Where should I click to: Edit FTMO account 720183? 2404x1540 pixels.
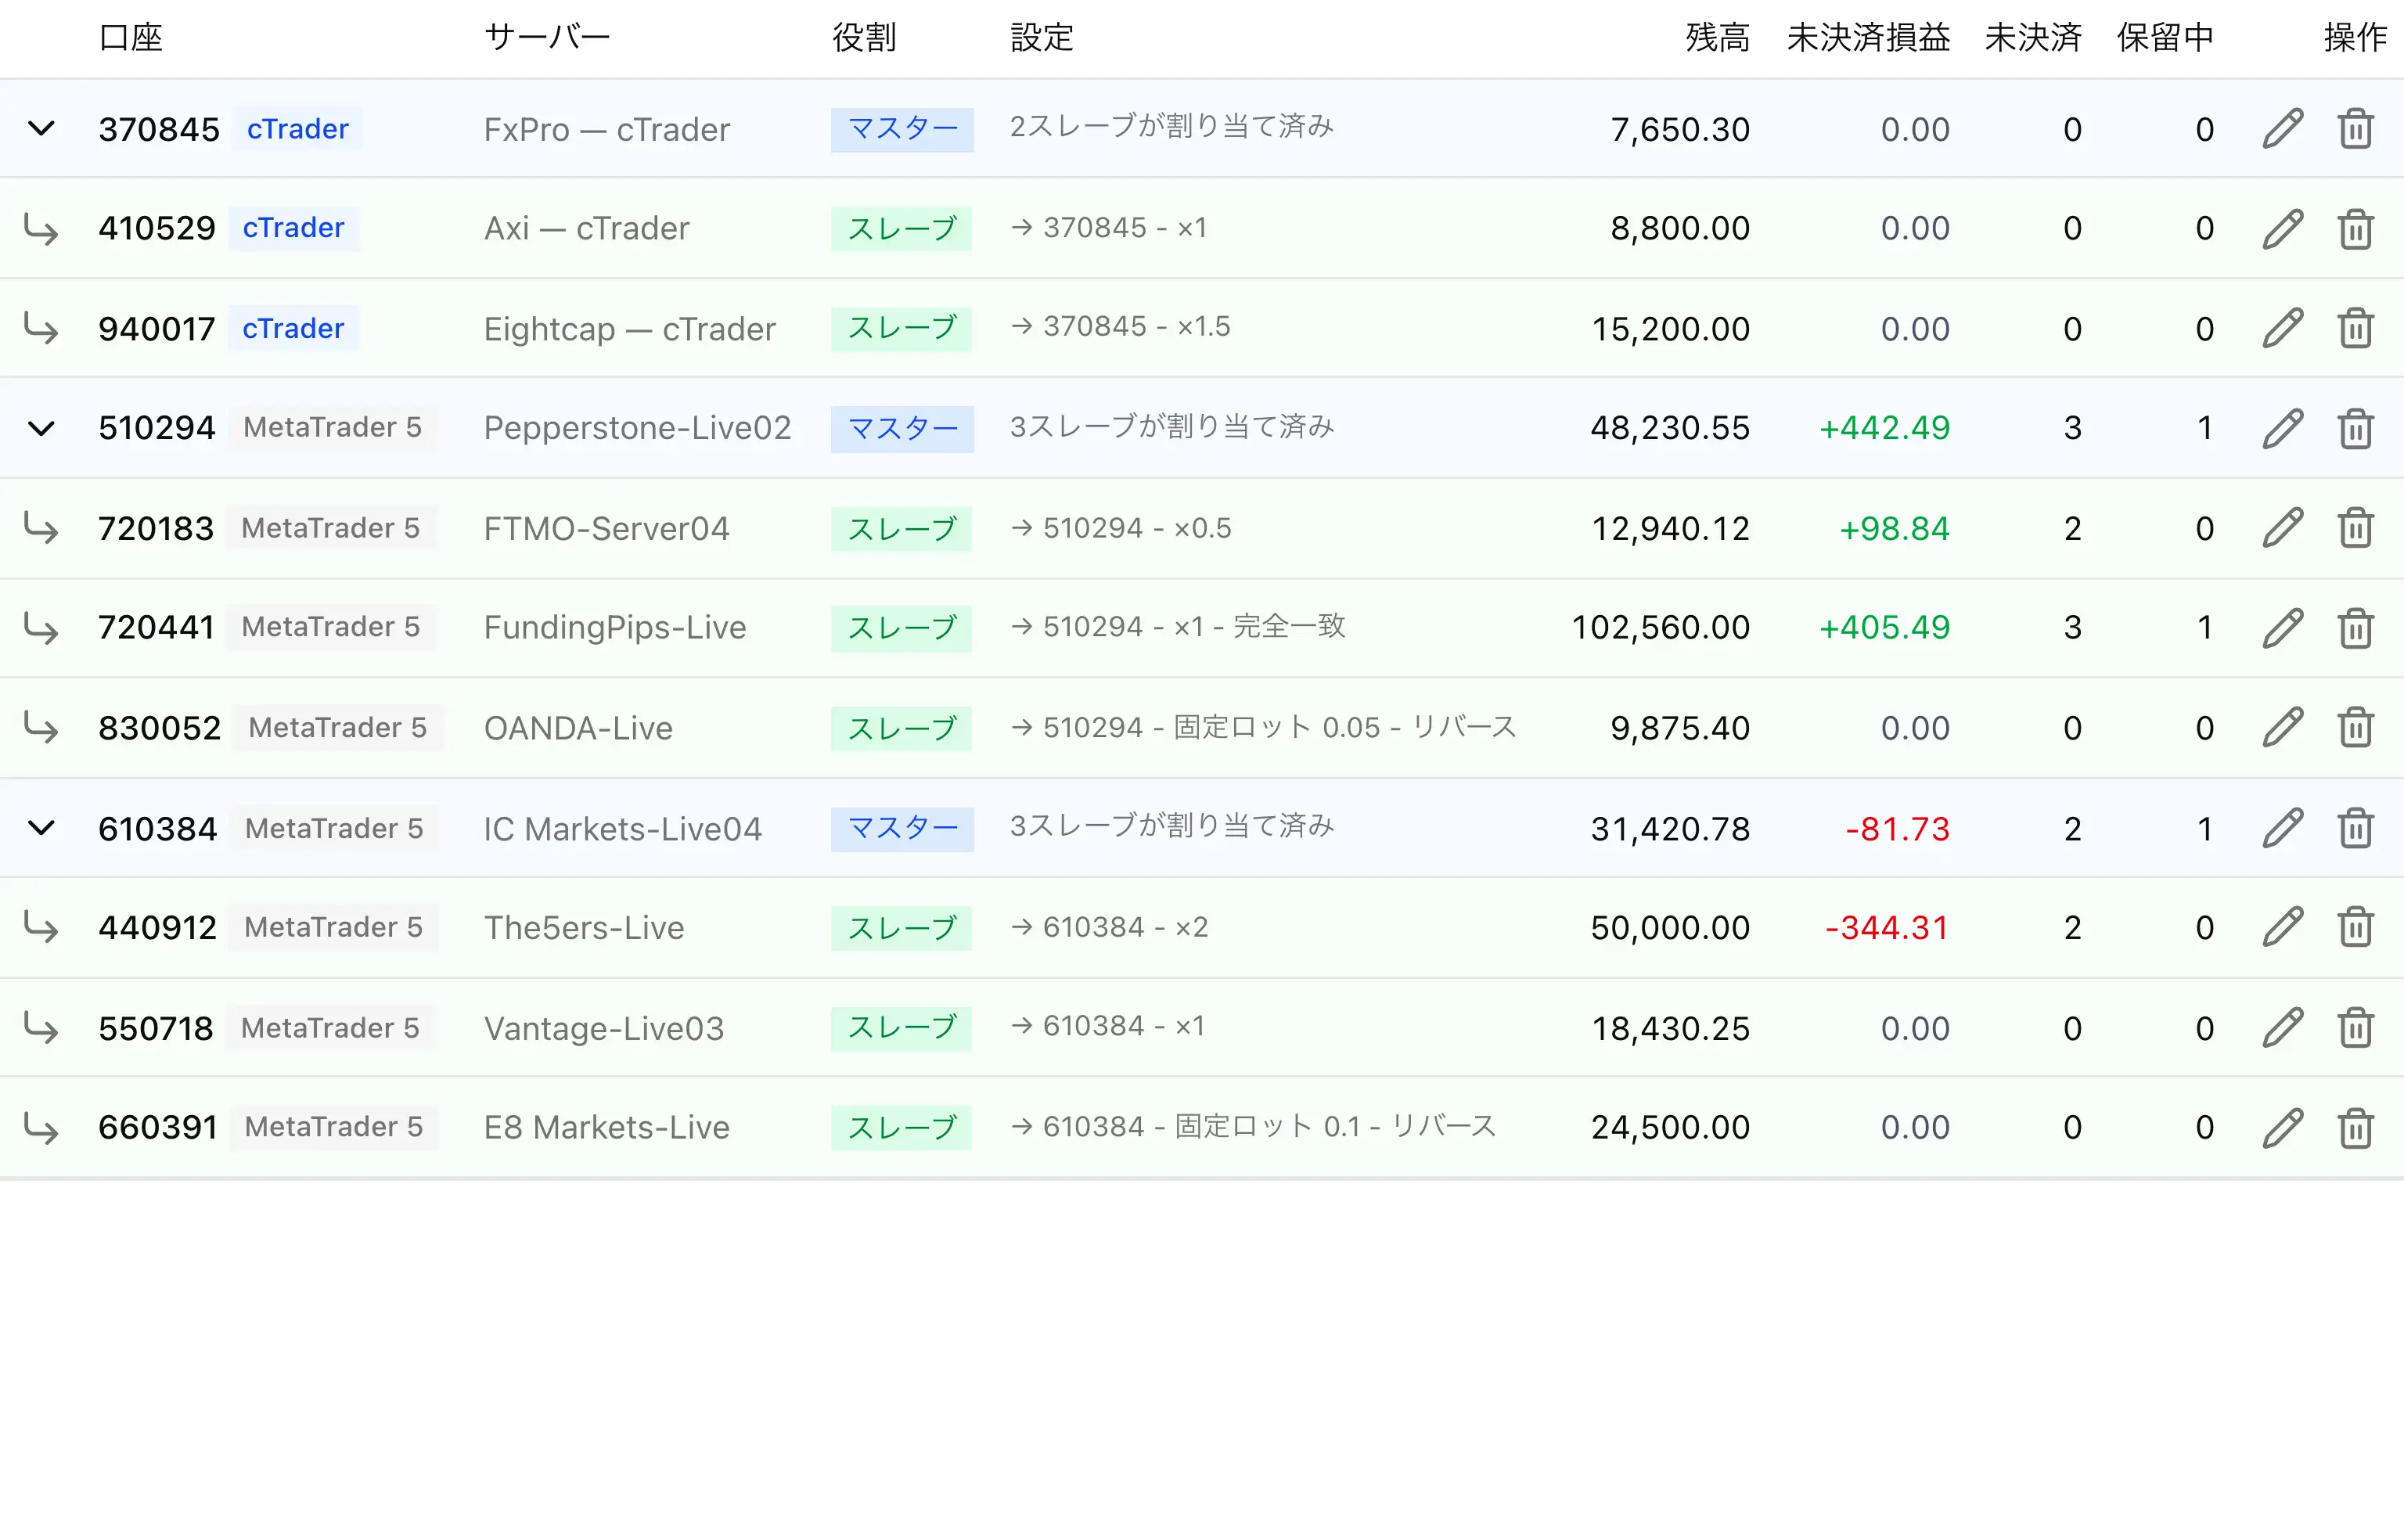pos(2283,528)
